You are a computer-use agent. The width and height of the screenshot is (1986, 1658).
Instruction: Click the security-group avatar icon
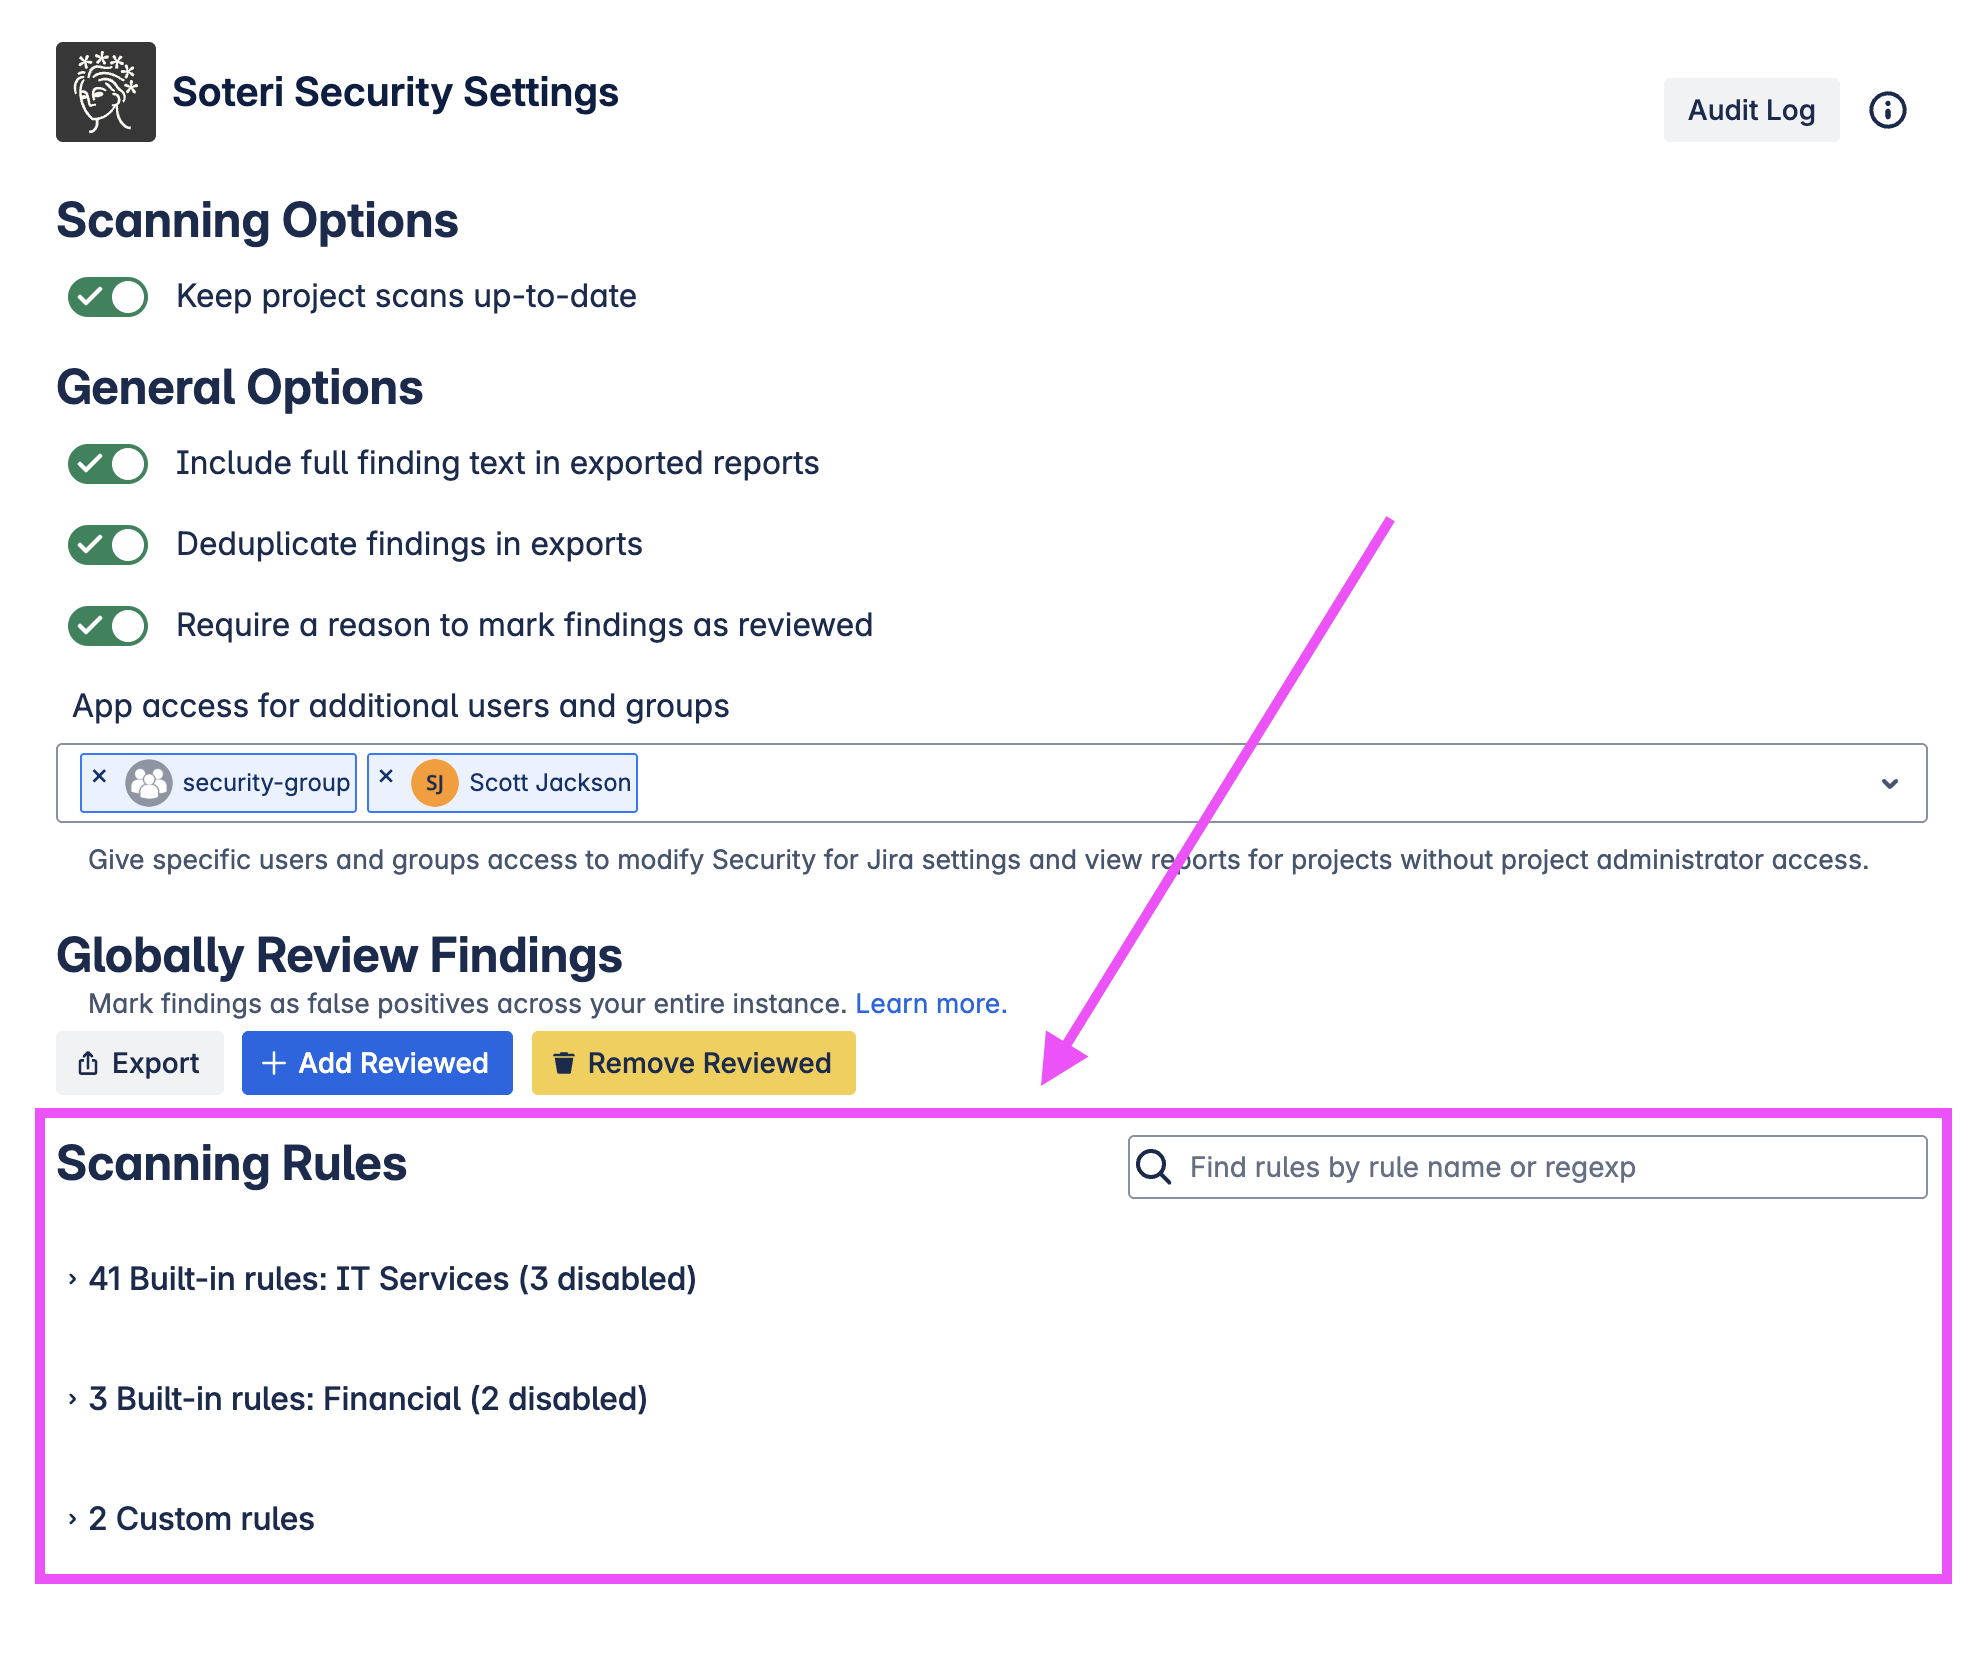(x=149, y=783)
